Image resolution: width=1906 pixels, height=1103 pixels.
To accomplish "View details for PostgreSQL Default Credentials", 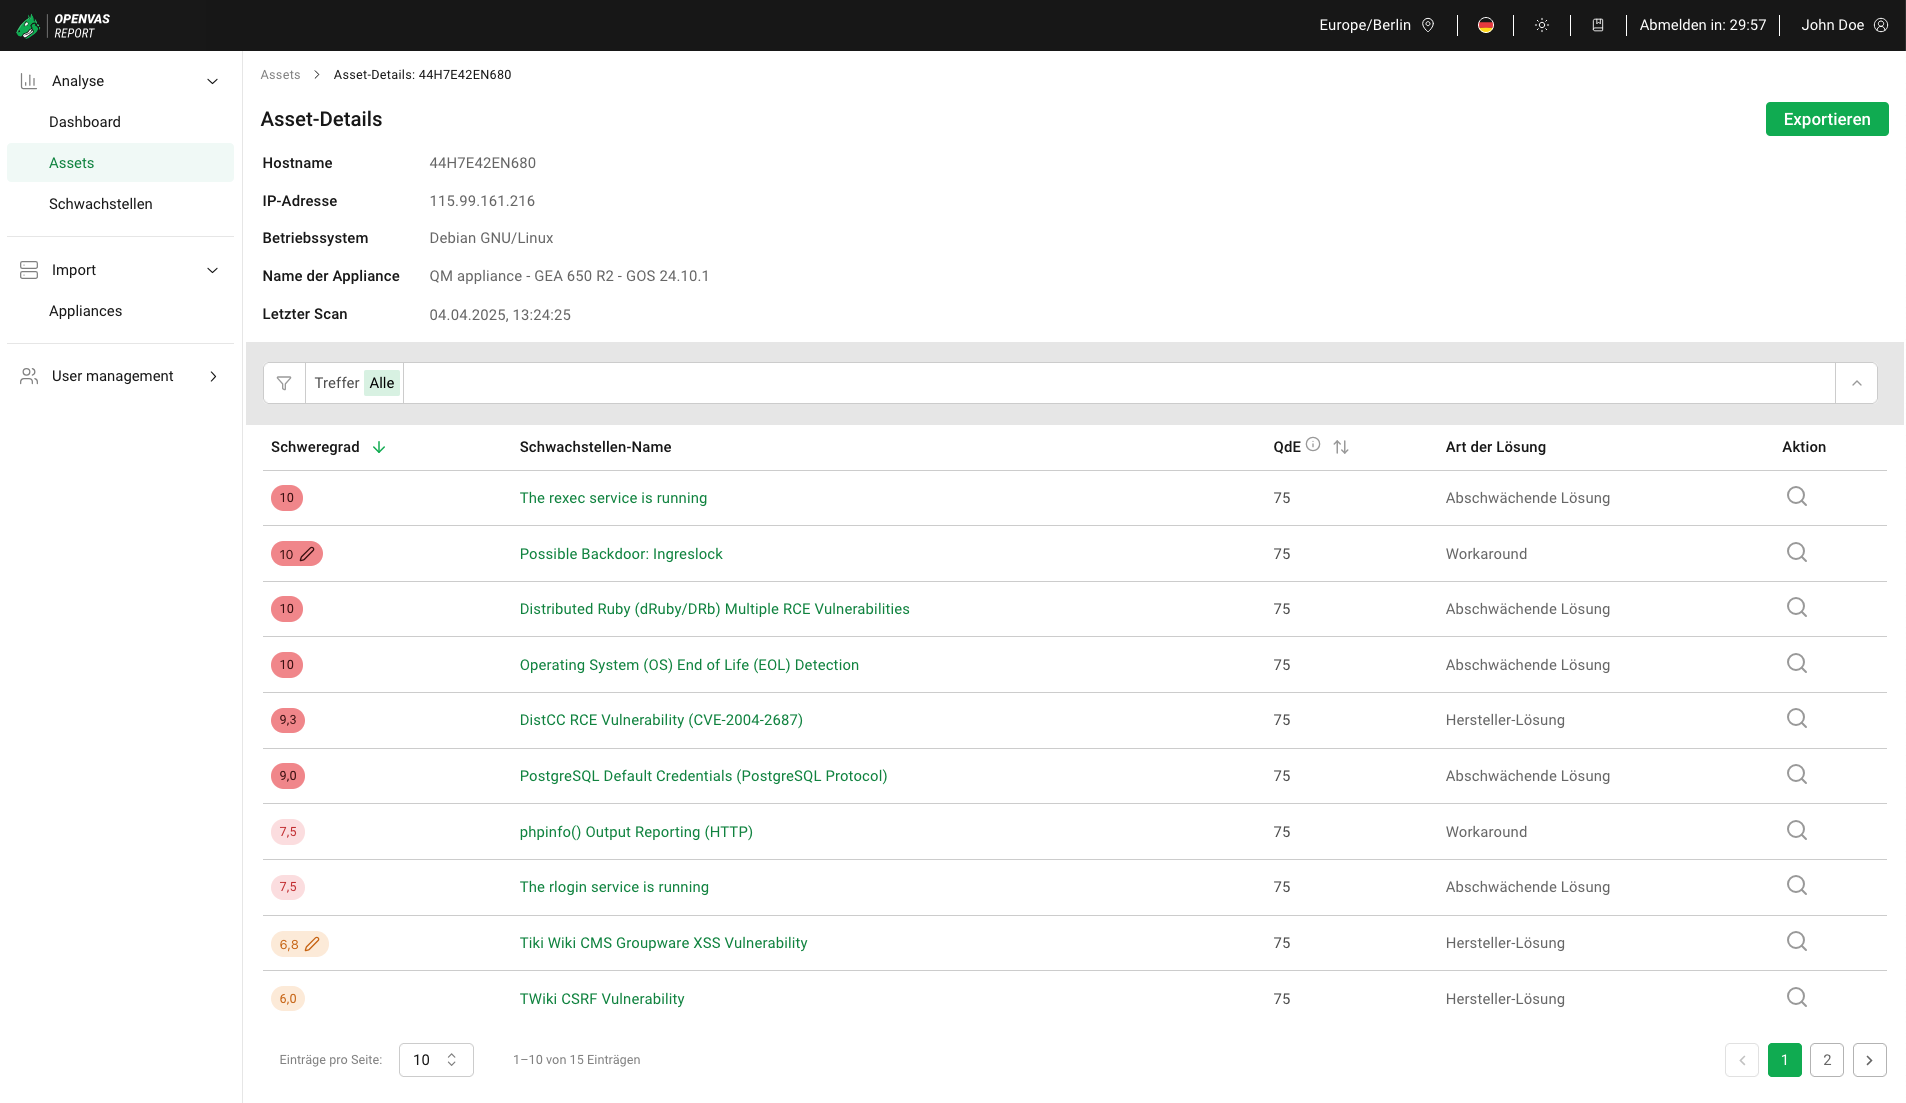I will [1797, 775].
